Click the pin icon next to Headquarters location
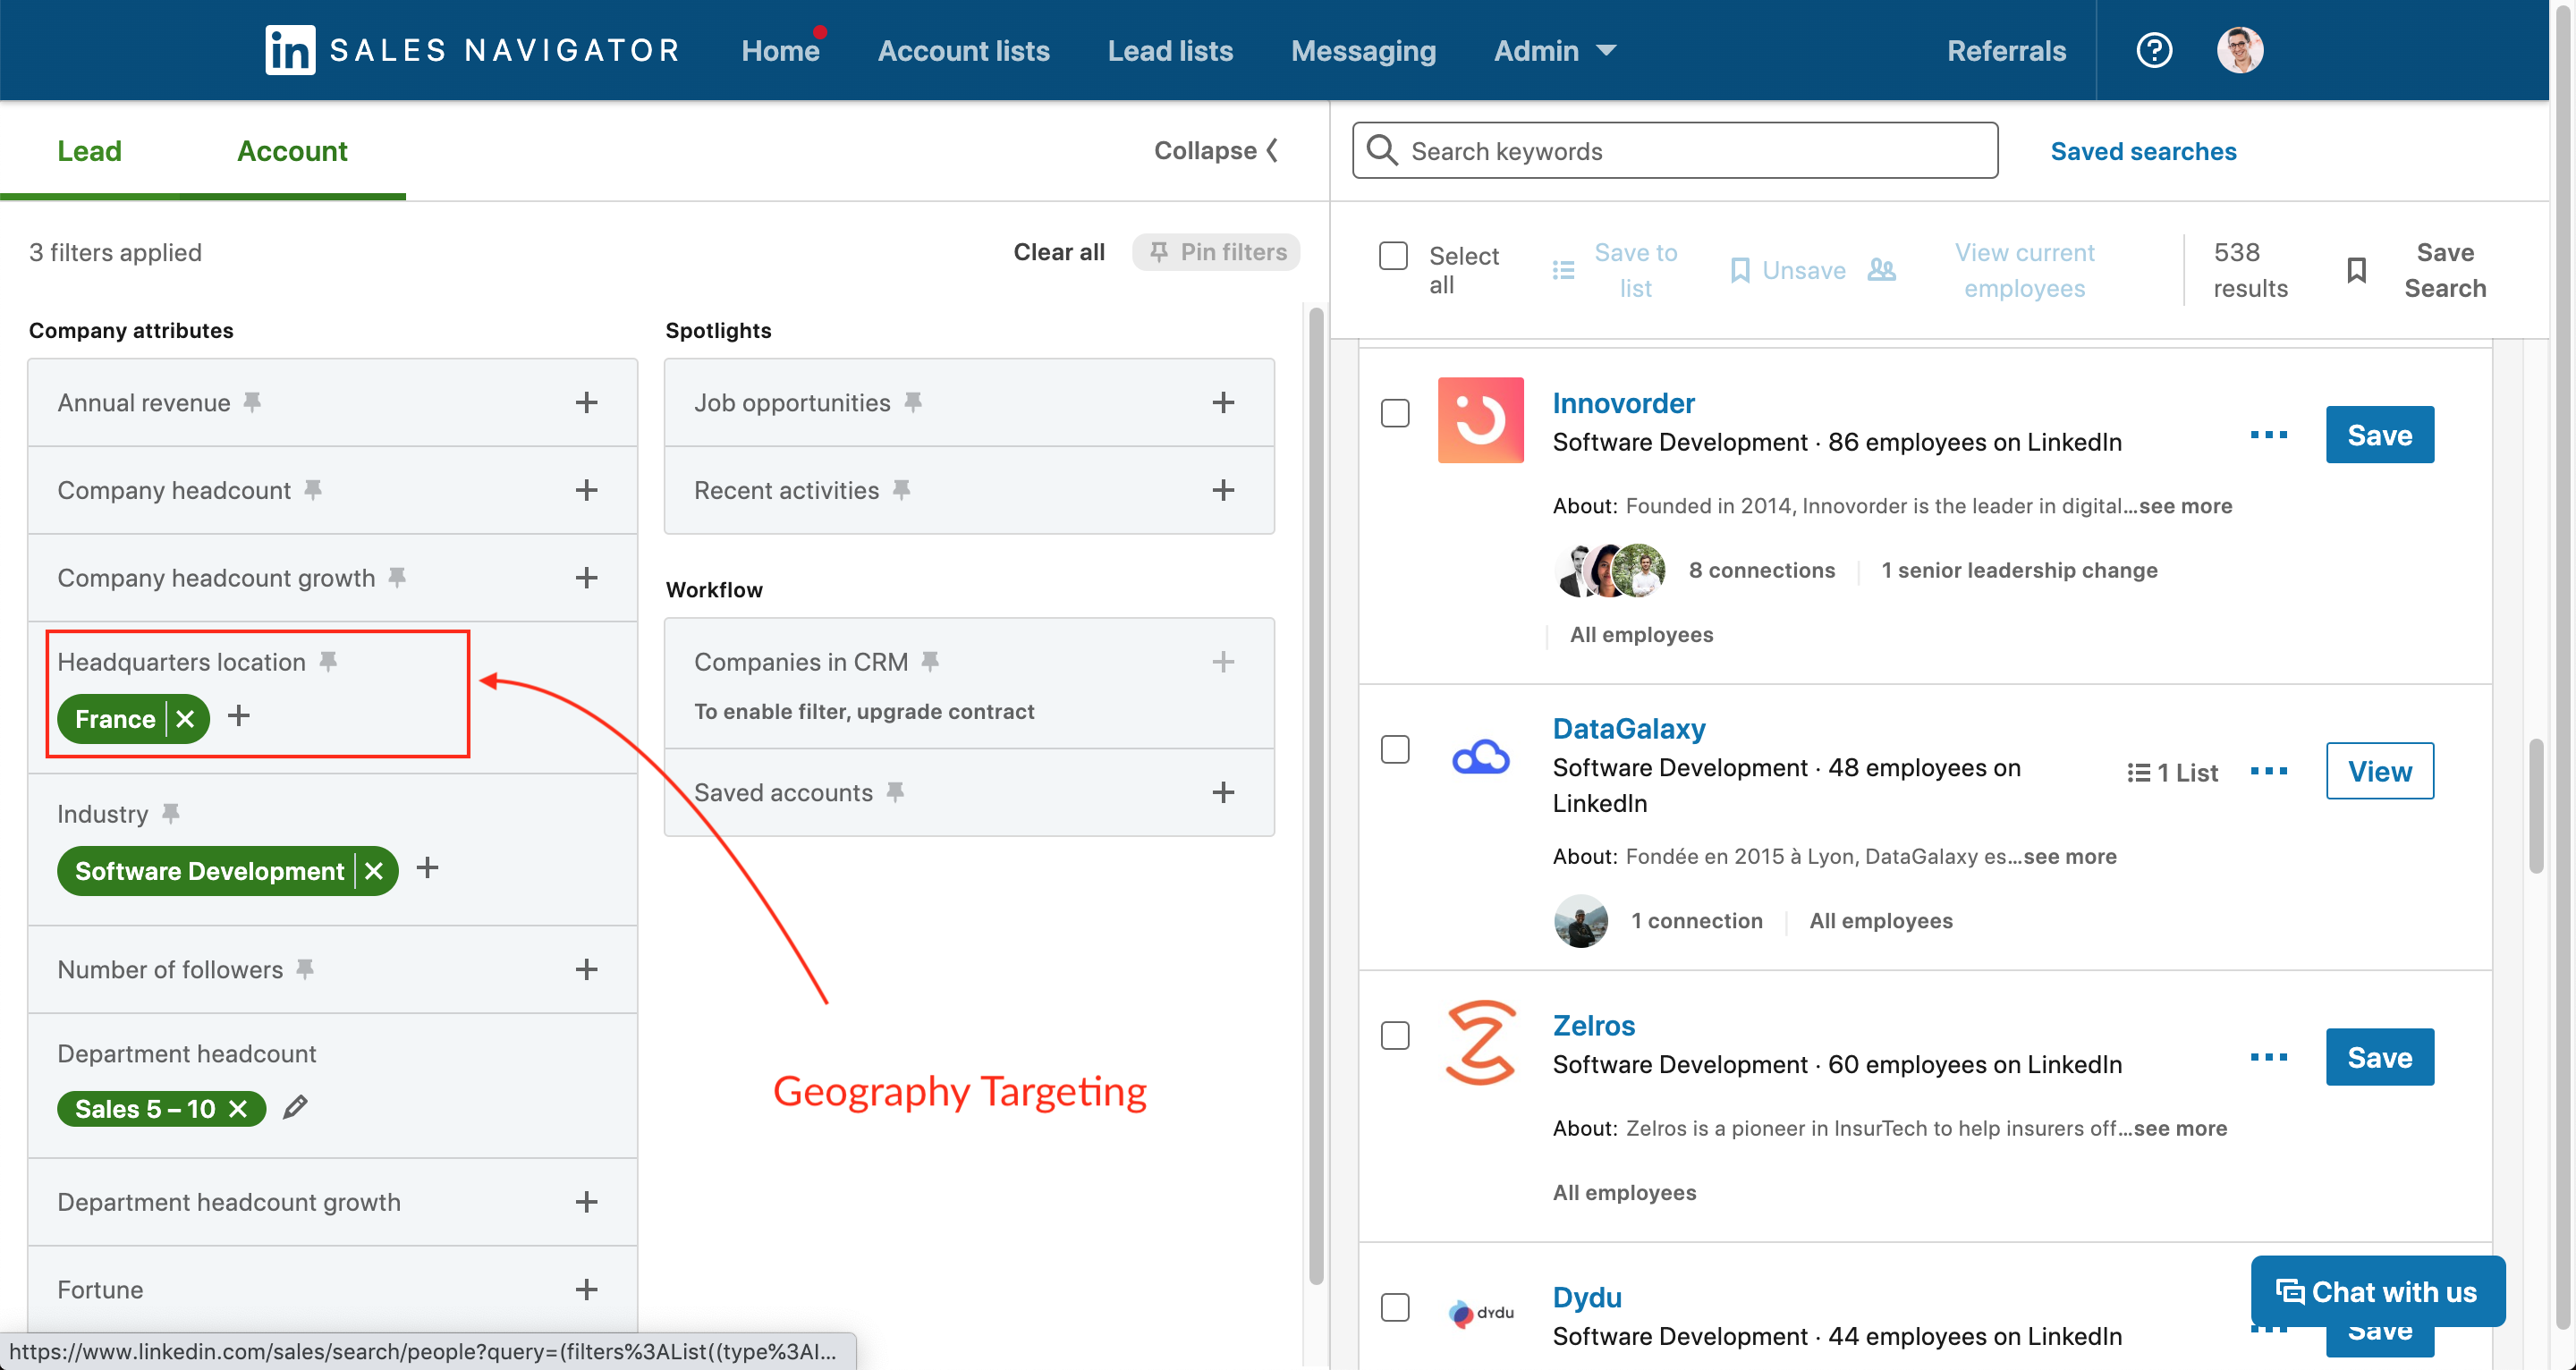This screenshot has width=2576, height=1370. pos(331,661)
